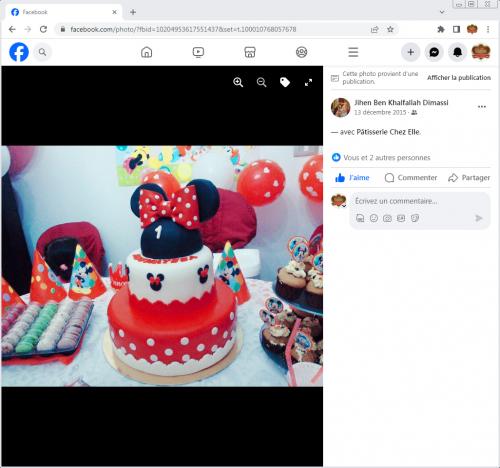Switch commenting identity via small avatar

pyautogui.click(x=339, y=201)
